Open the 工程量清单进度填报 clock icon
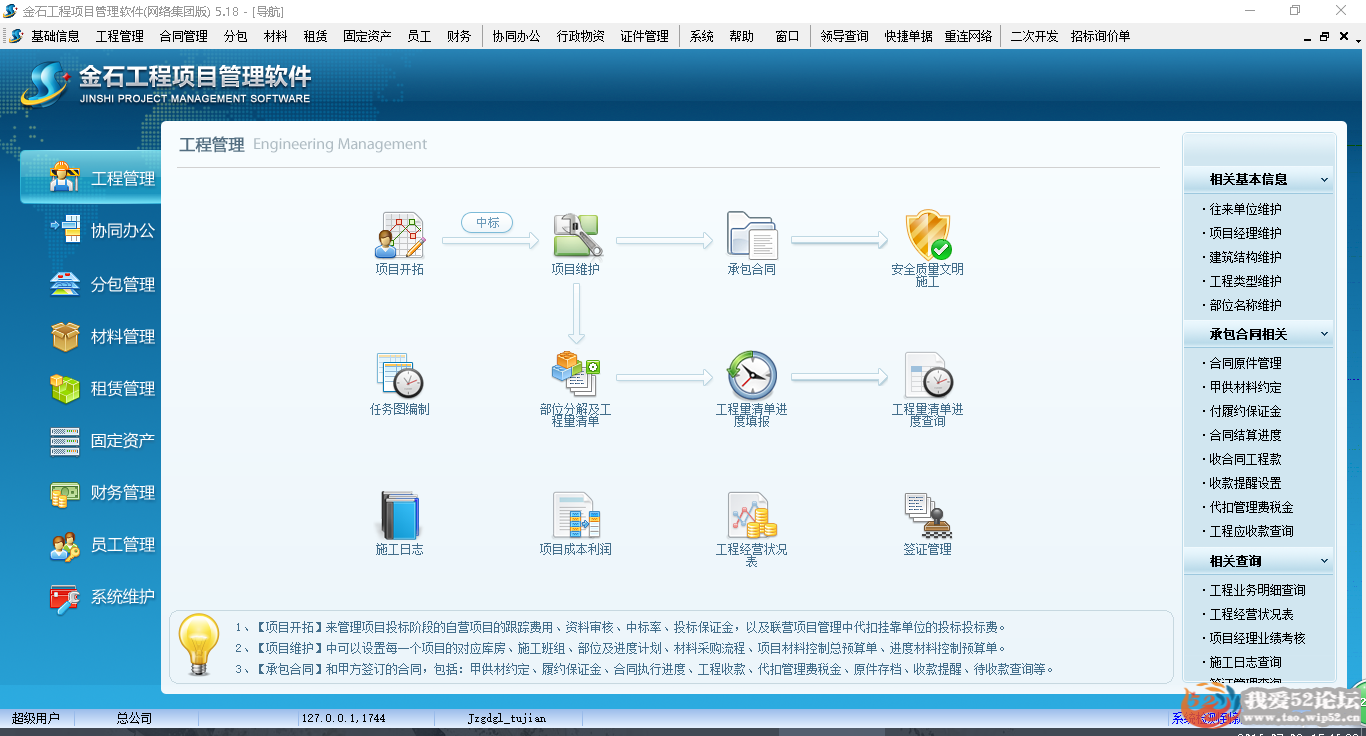Viewport: 1366px width, 736px height. [752, 376]
